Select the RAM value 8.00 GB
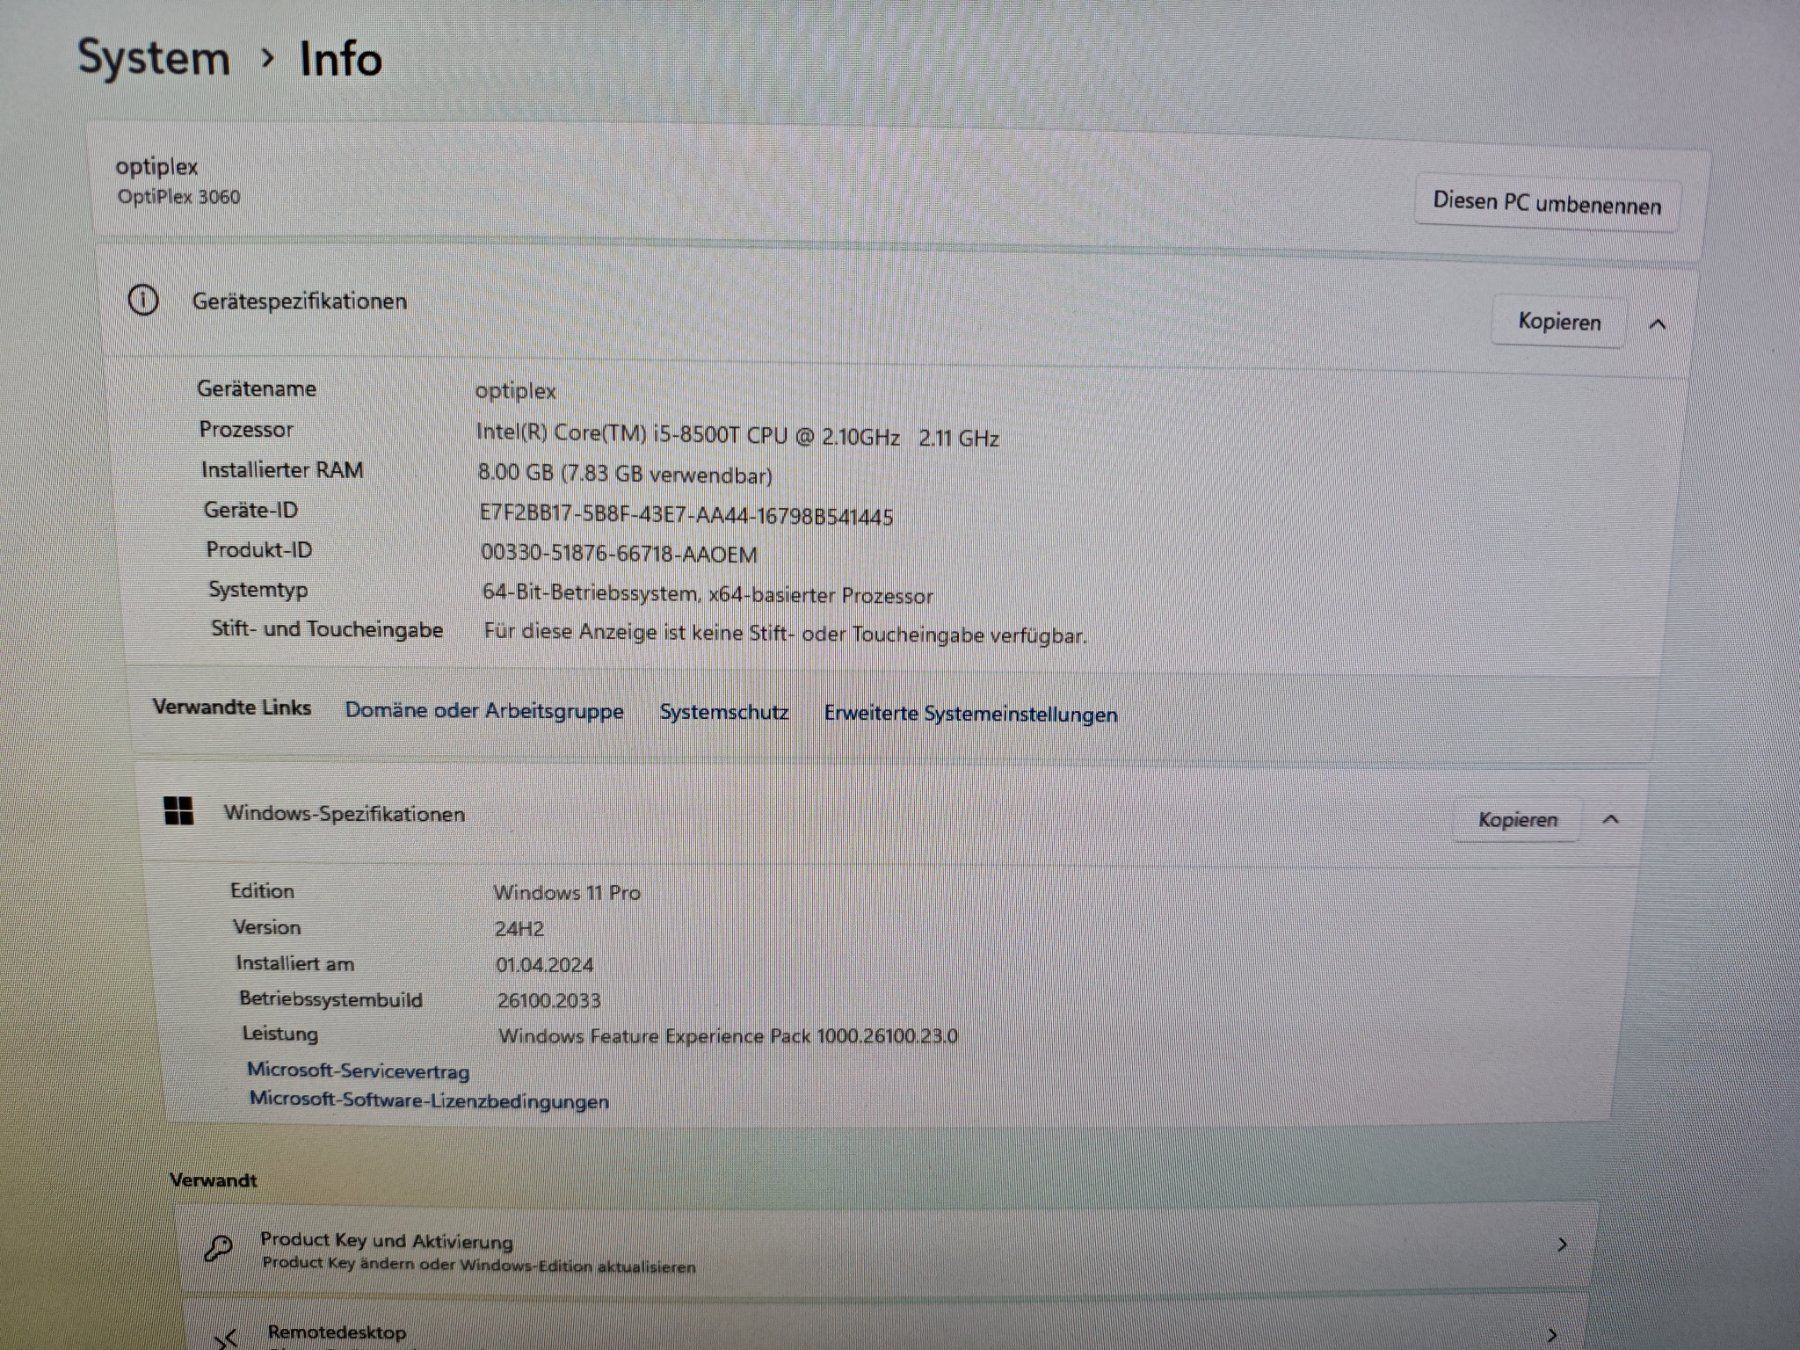Image resolution: width=1800 pixels, height=1350 pixels. coord(625,474)
